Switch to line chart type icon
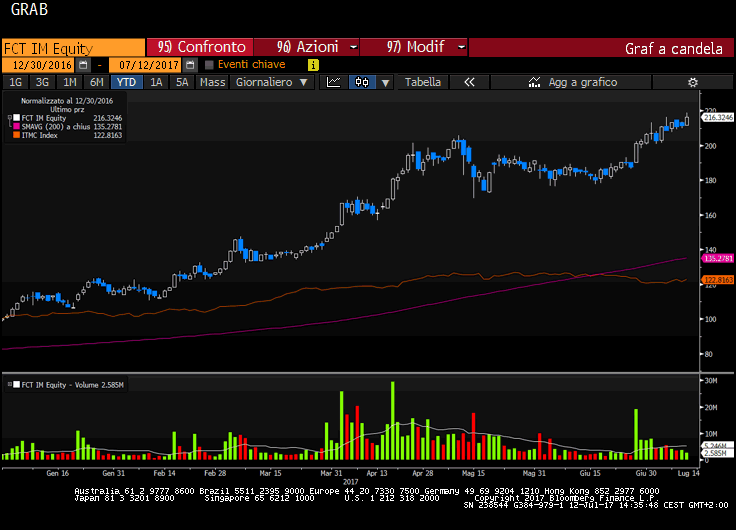736x530 pixels. (335, 82)
